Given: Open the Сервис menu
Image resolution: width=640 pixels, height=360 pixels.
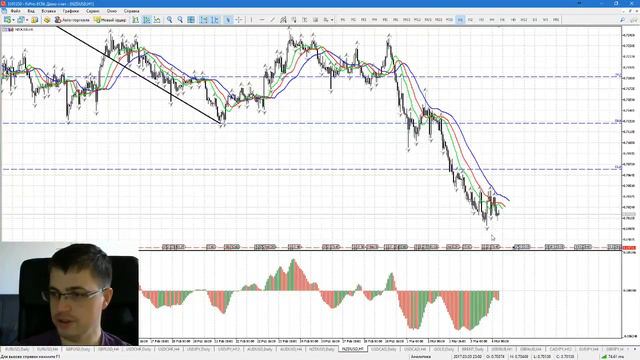Looking at the screenshot, I should tap(93, 11).
